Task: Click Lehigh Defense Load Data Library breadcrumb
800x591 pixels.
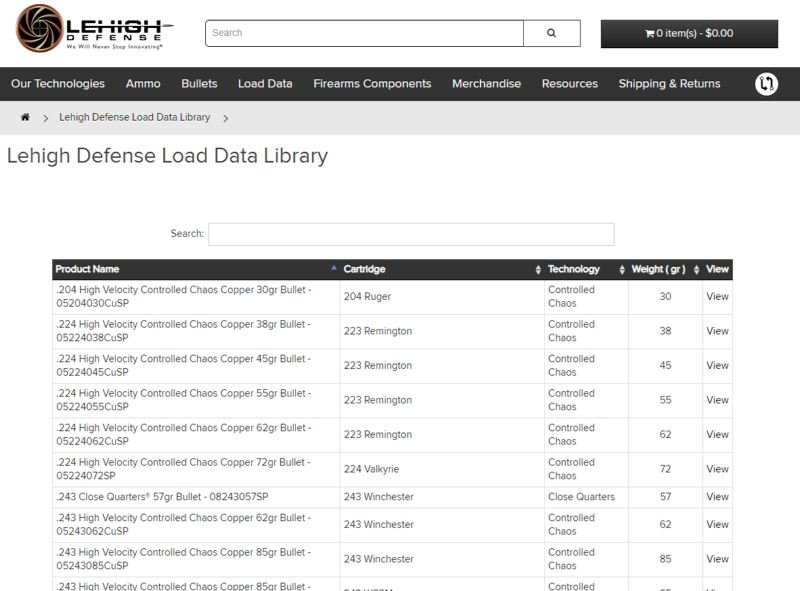Action: [135, 118]
